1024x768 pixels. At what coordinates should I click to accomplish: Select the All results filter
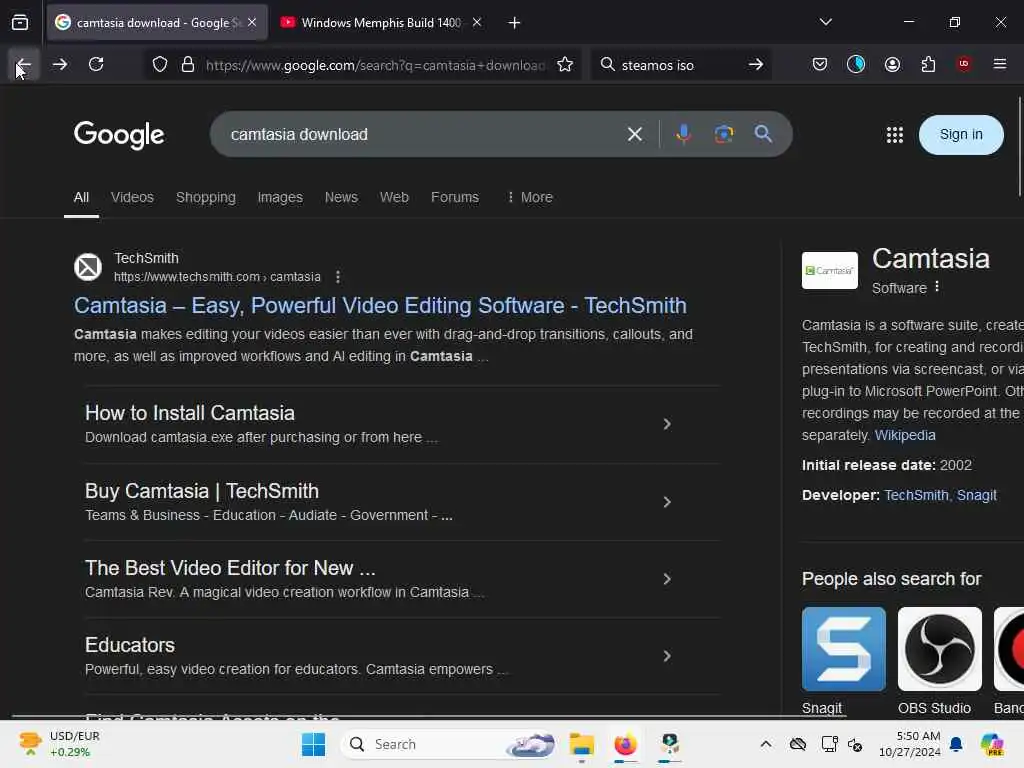[x=81, y=197]
